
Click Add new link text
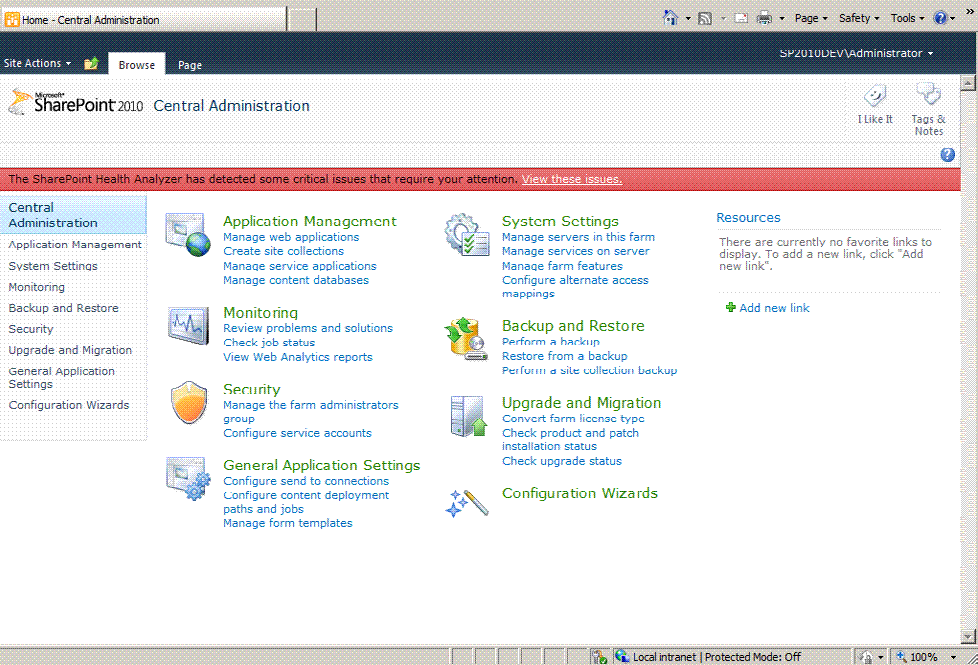775,308
